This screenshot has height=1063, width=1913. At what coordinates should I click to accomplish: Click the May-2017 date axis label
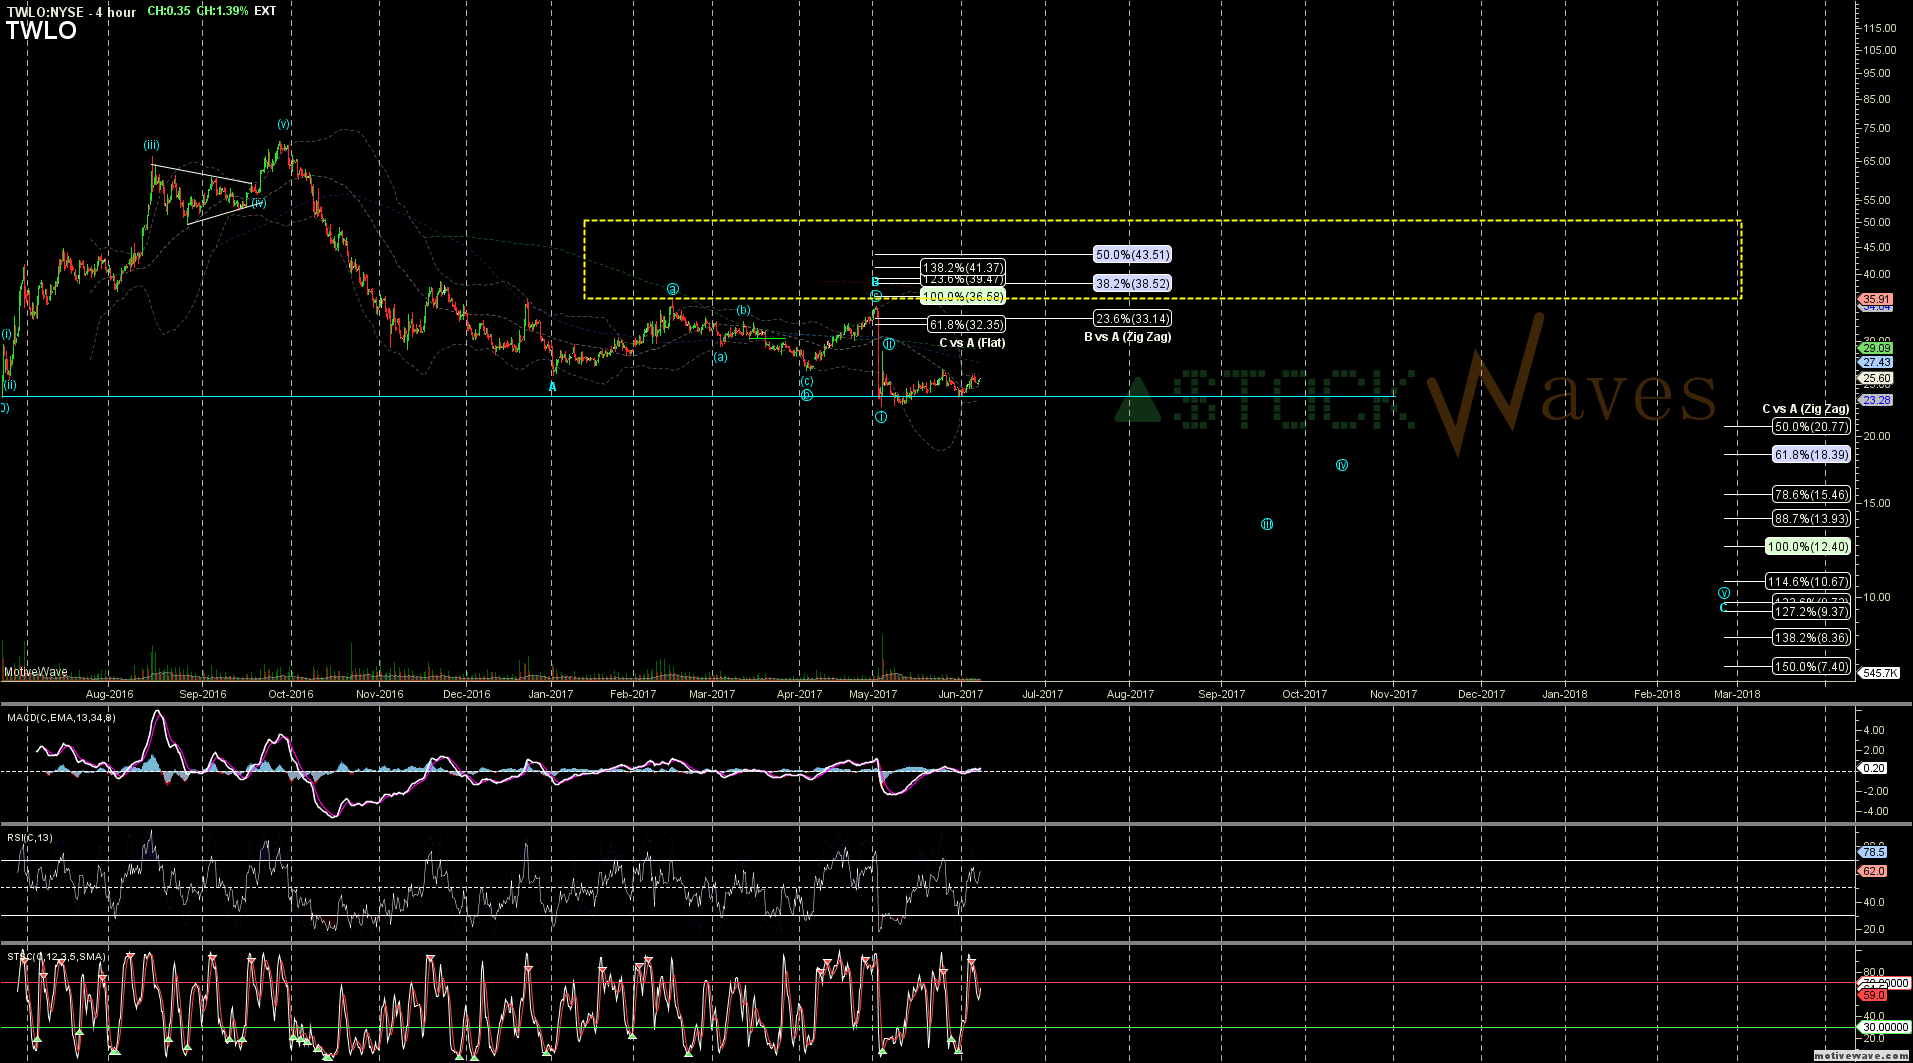pyautogui.click(x=873, y=694)
